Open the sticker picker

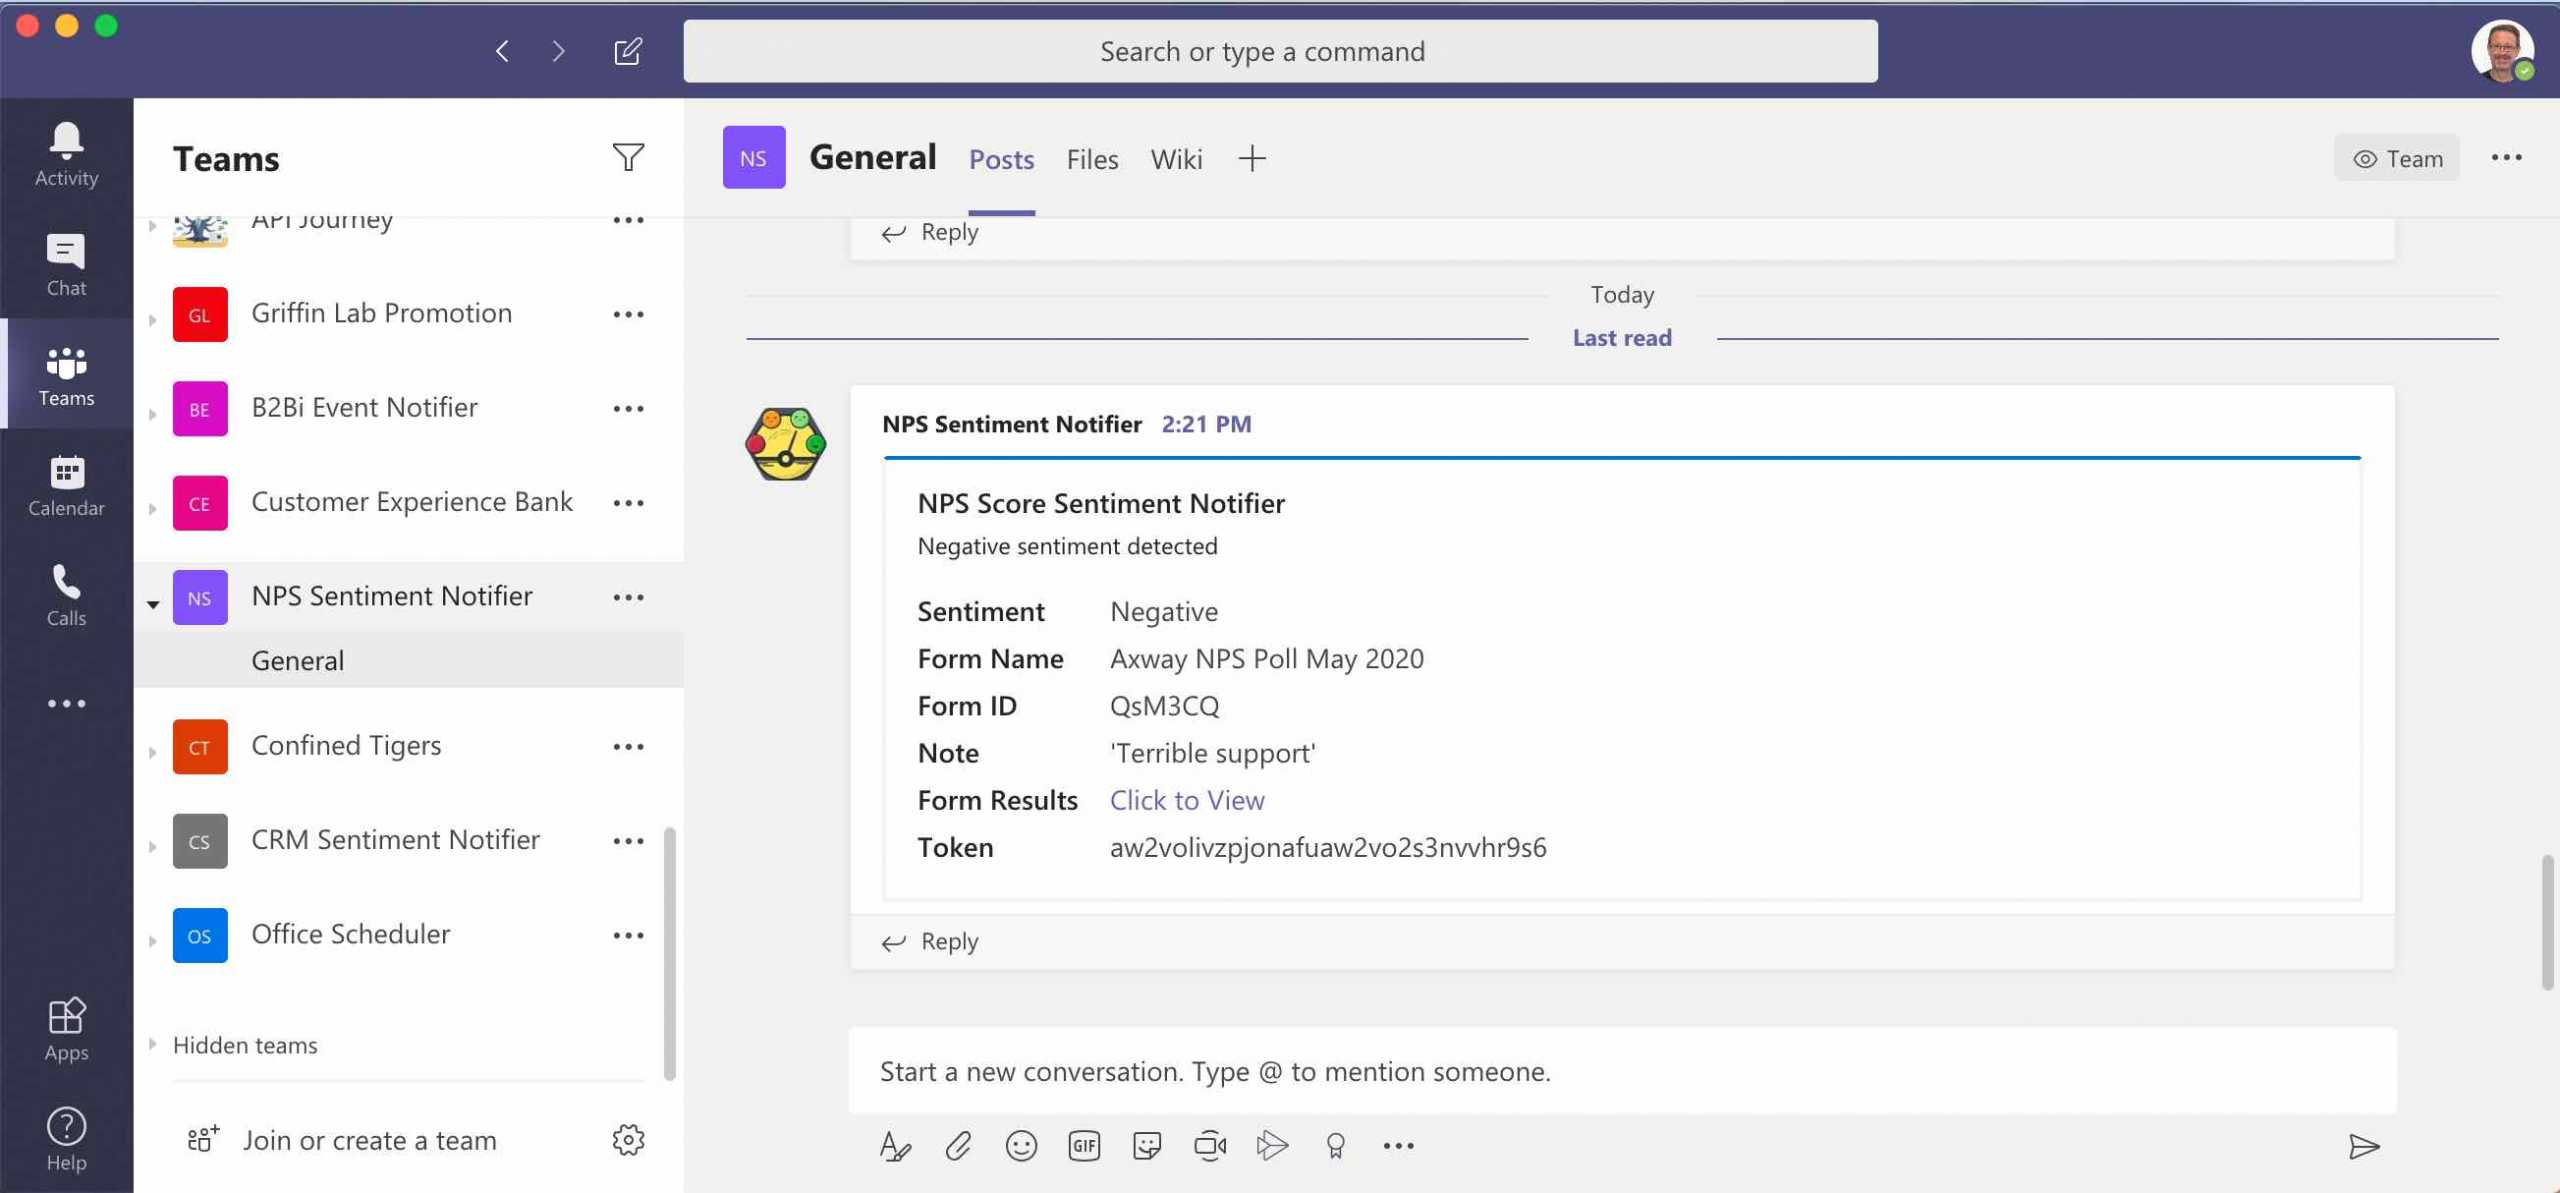pos(1147,1146)
